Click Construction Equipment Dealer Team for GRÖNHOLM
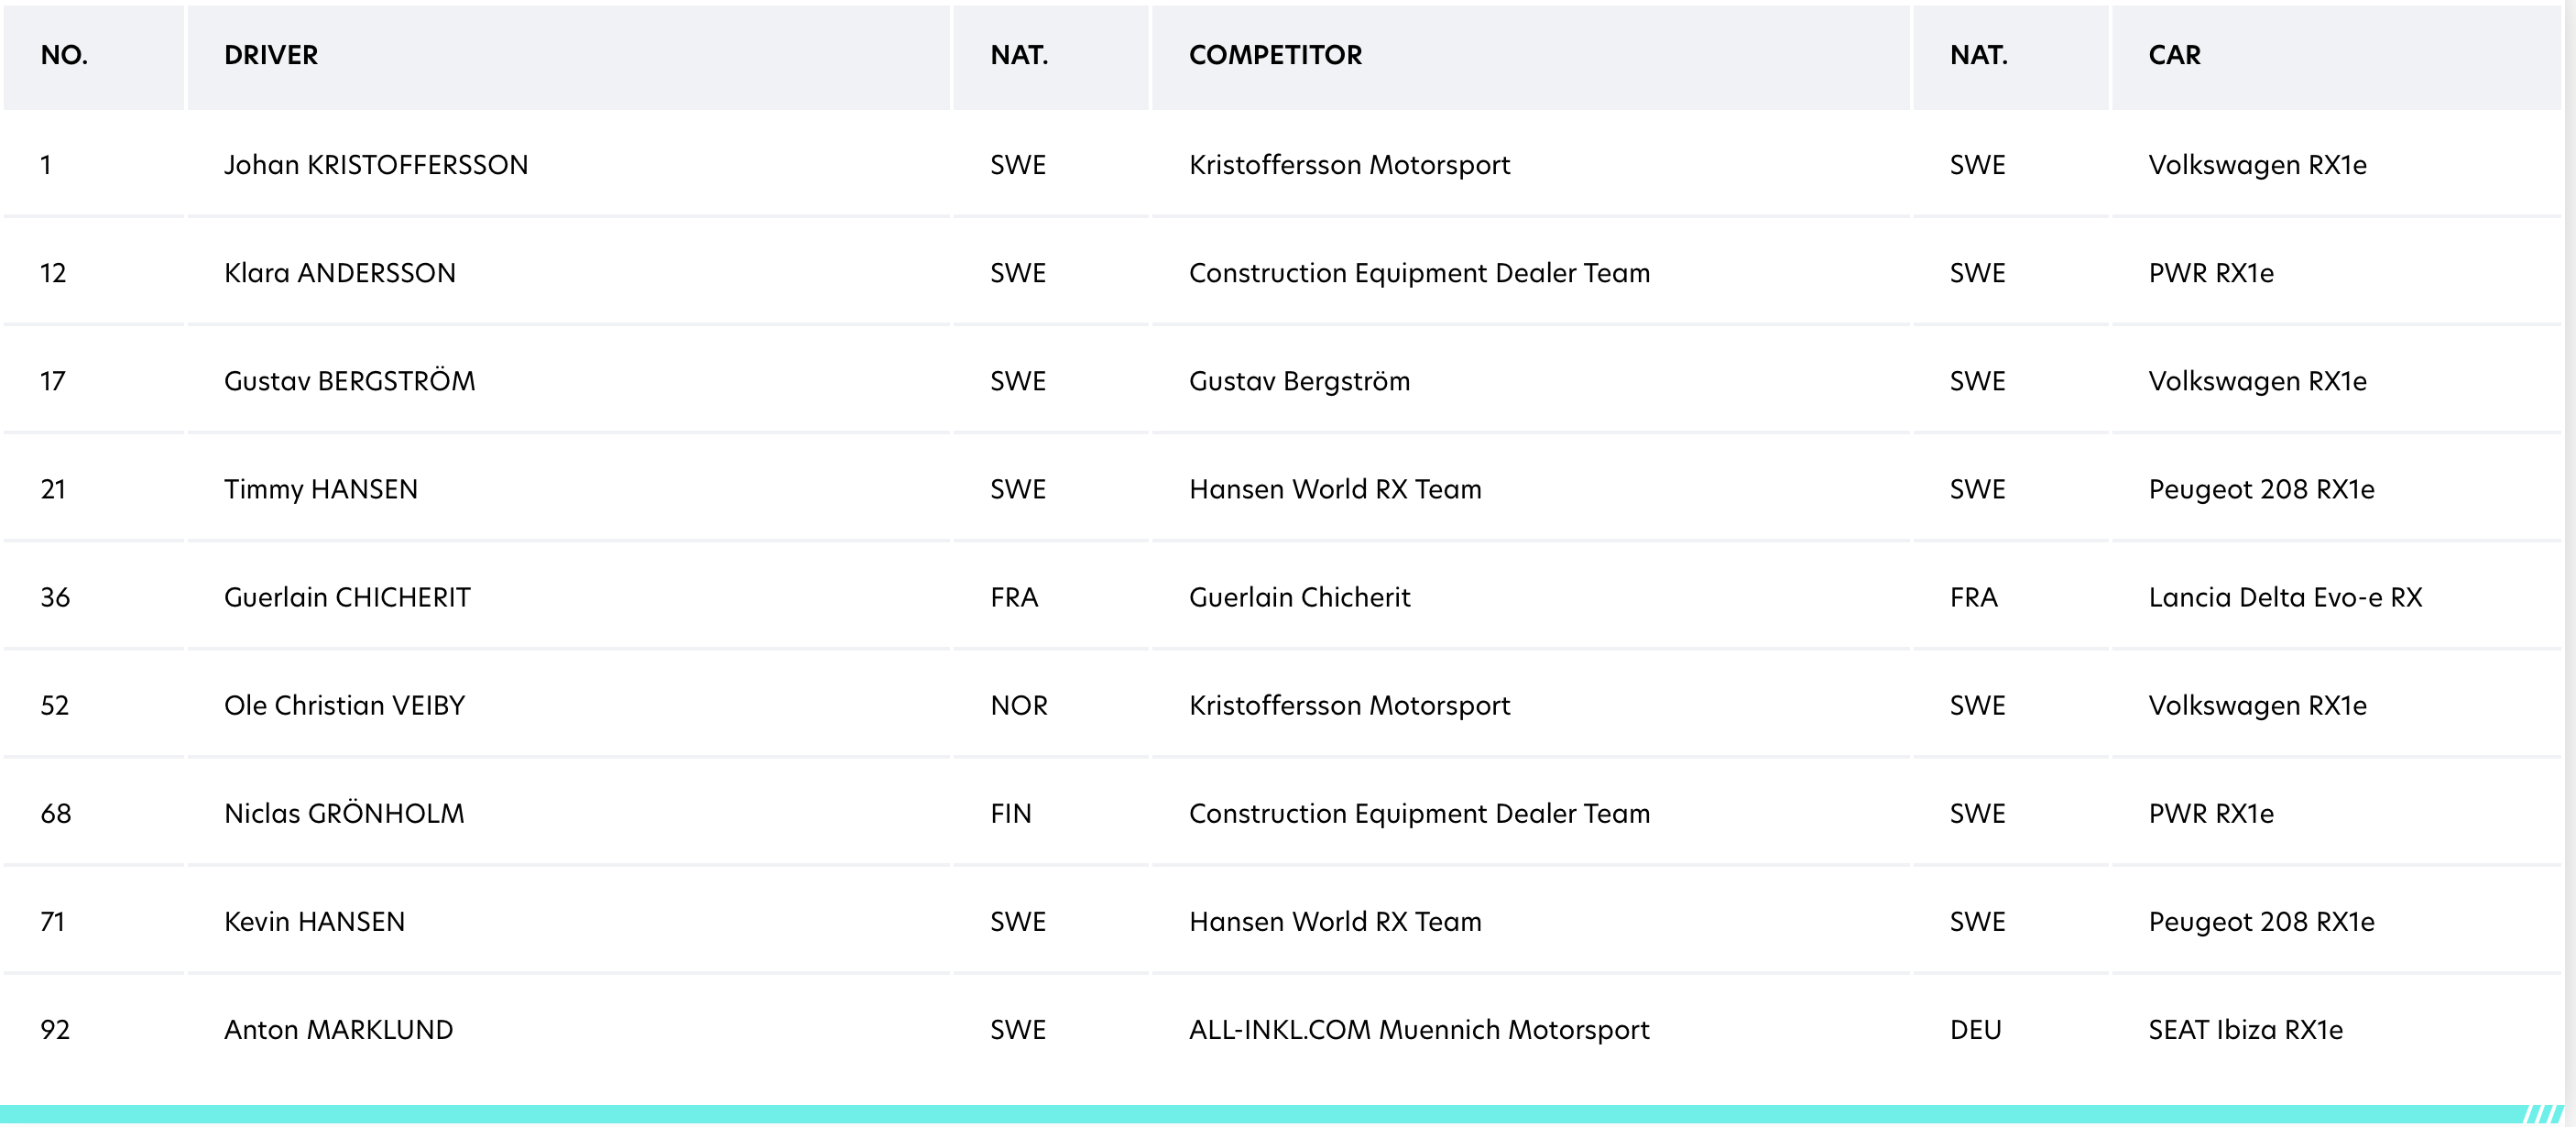 tap(1419, 813)
